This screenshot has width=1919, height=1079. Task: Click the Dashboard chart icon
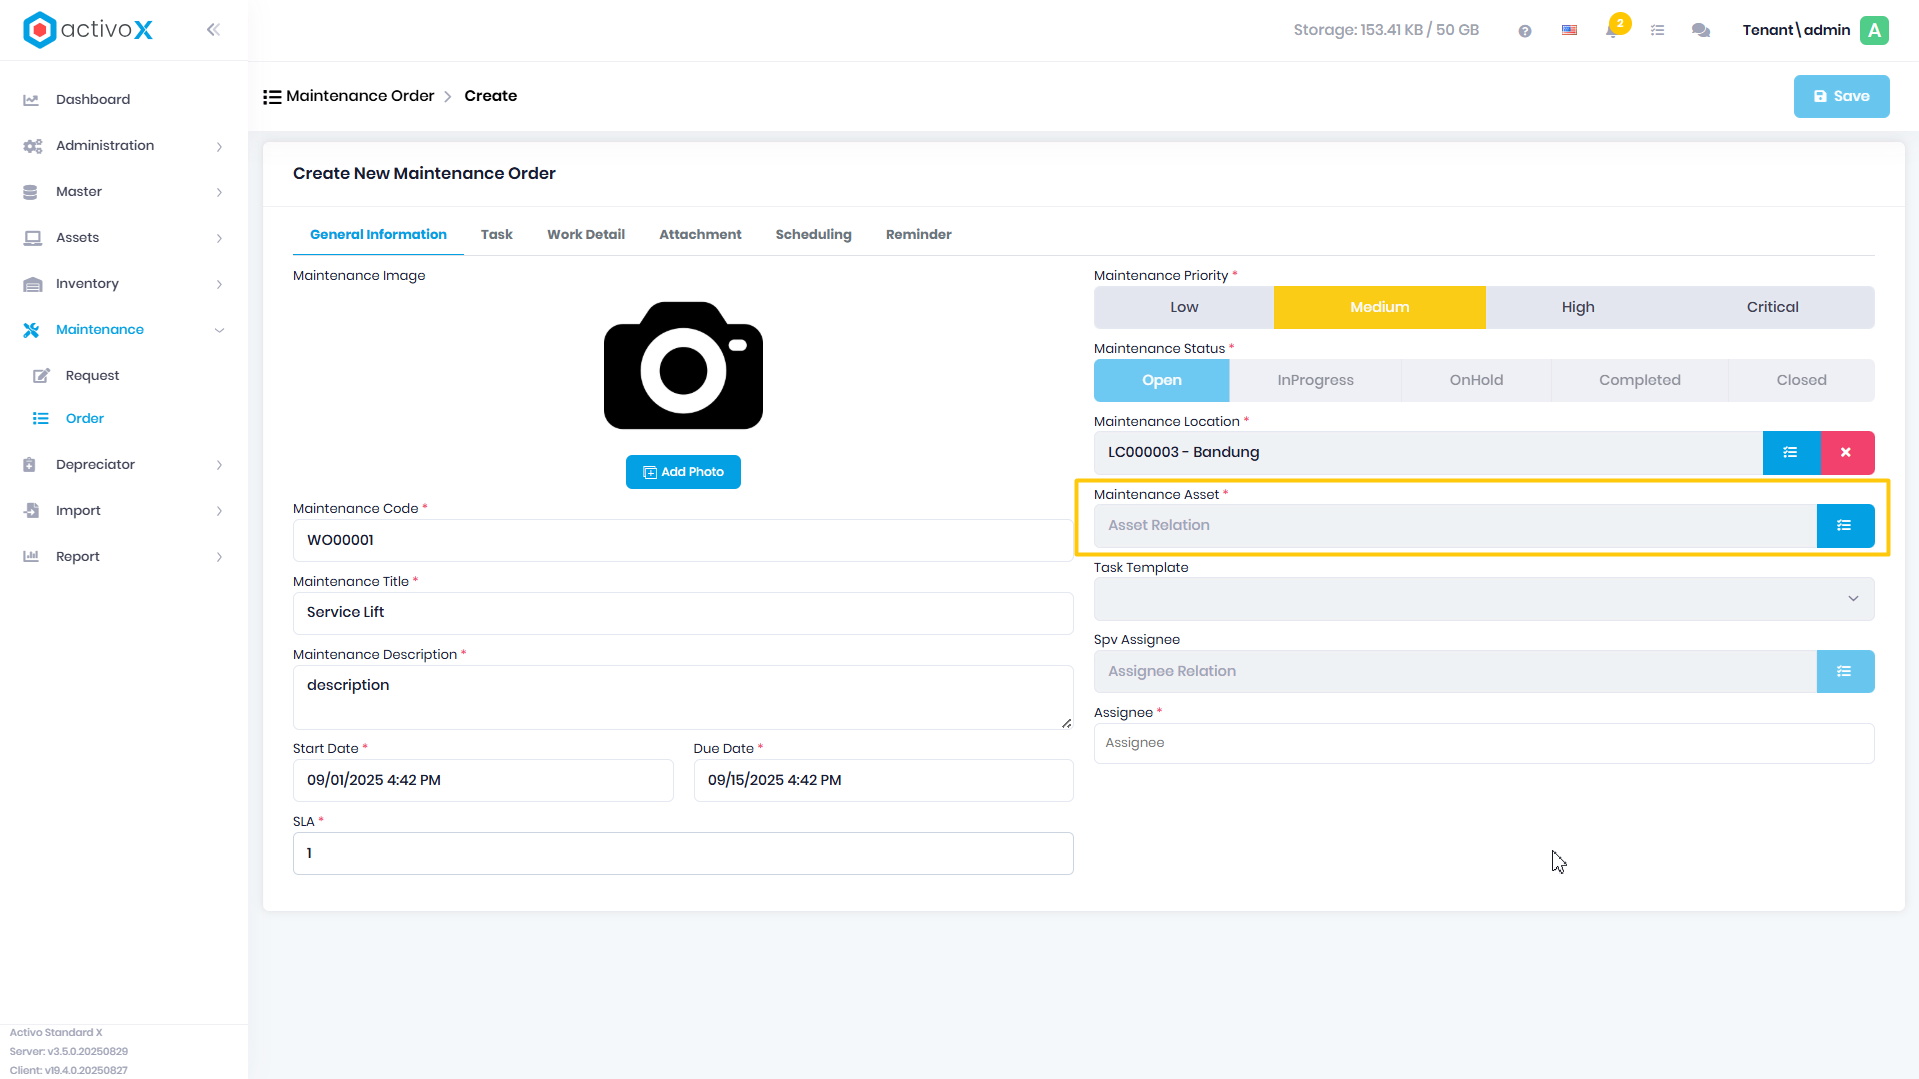[31, 100]
